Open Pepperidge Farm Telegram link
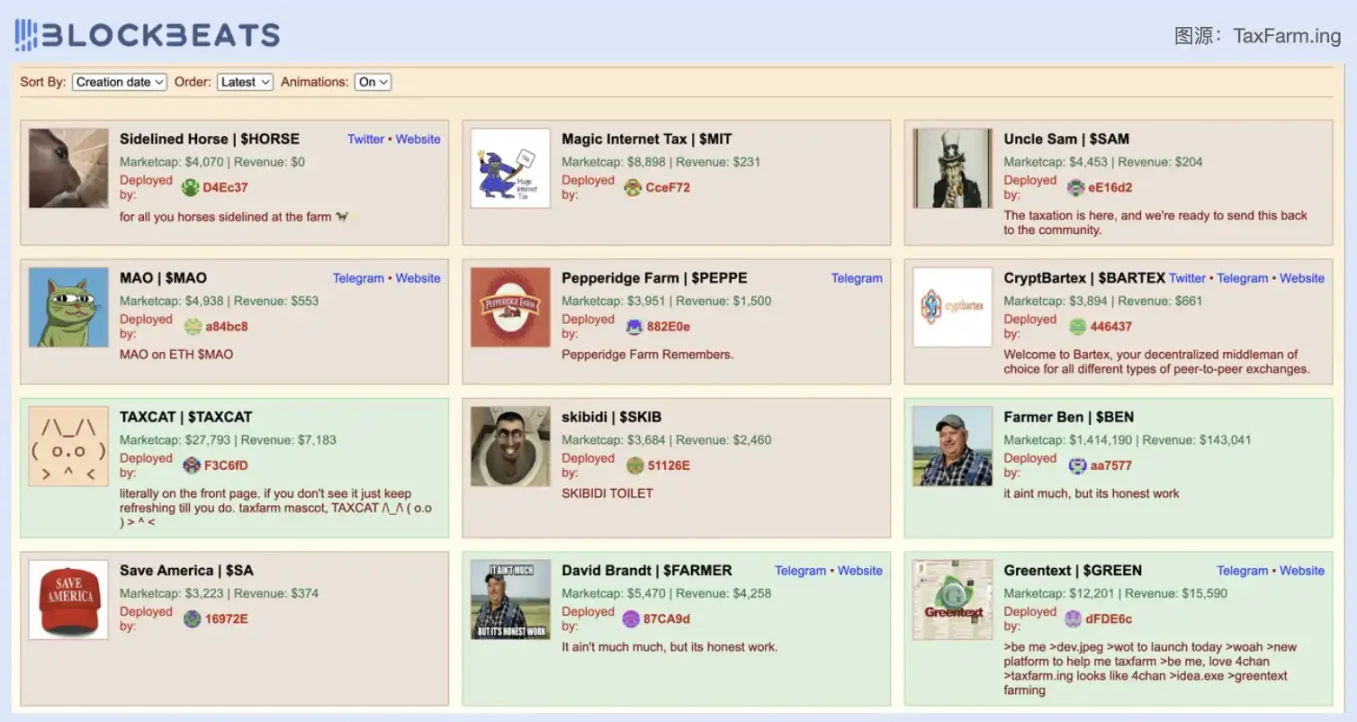The width and height of the screenshot is (1357, 722). point(857,278)
